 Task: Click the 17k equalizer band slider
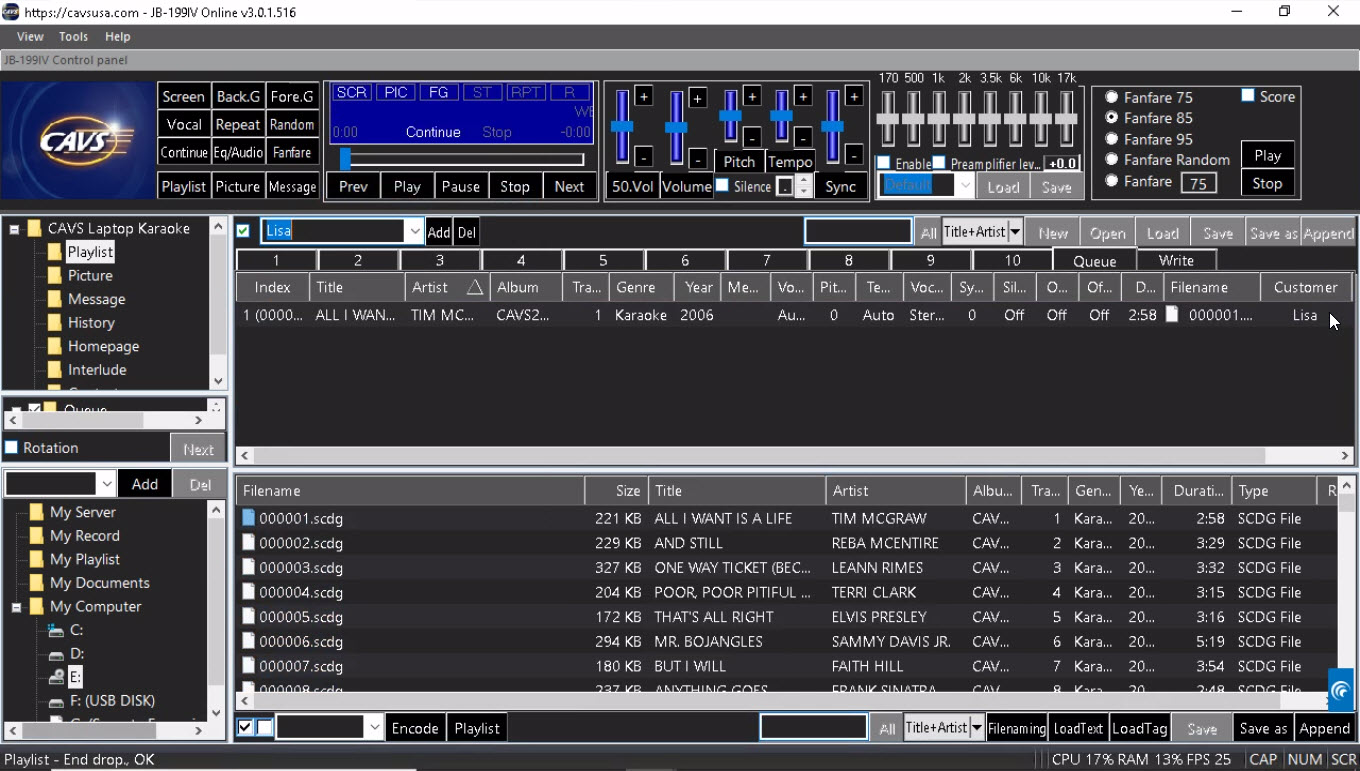(x=1066, y=118)
